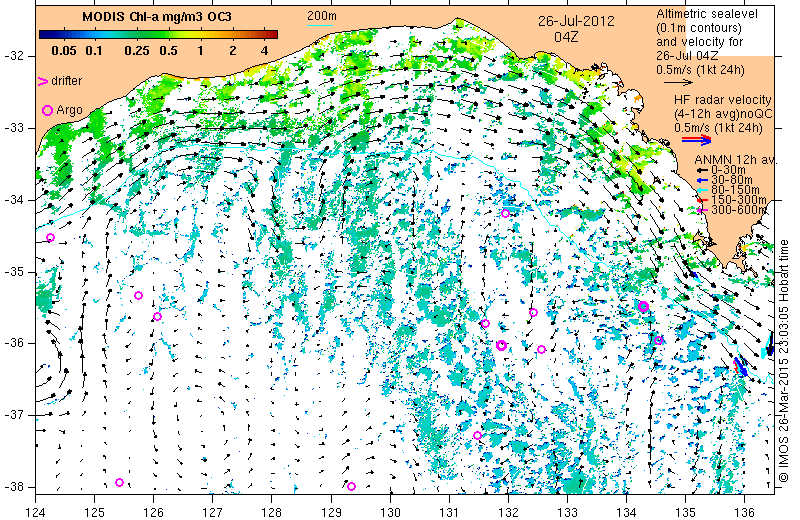The image size is (800, 520).
Task: Click the cyan line sample under 200m label
Action: [320, 26]
